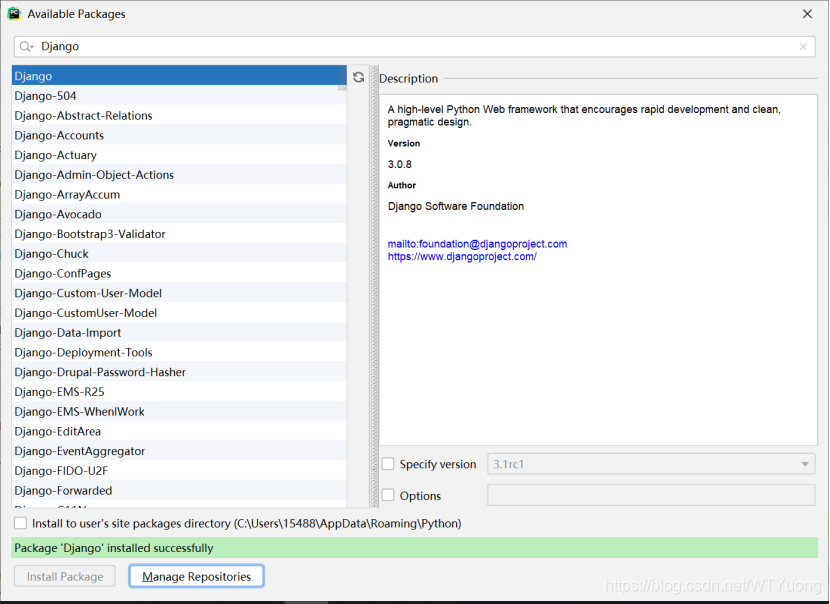Enable the Options checkbox

click(388, 495)
